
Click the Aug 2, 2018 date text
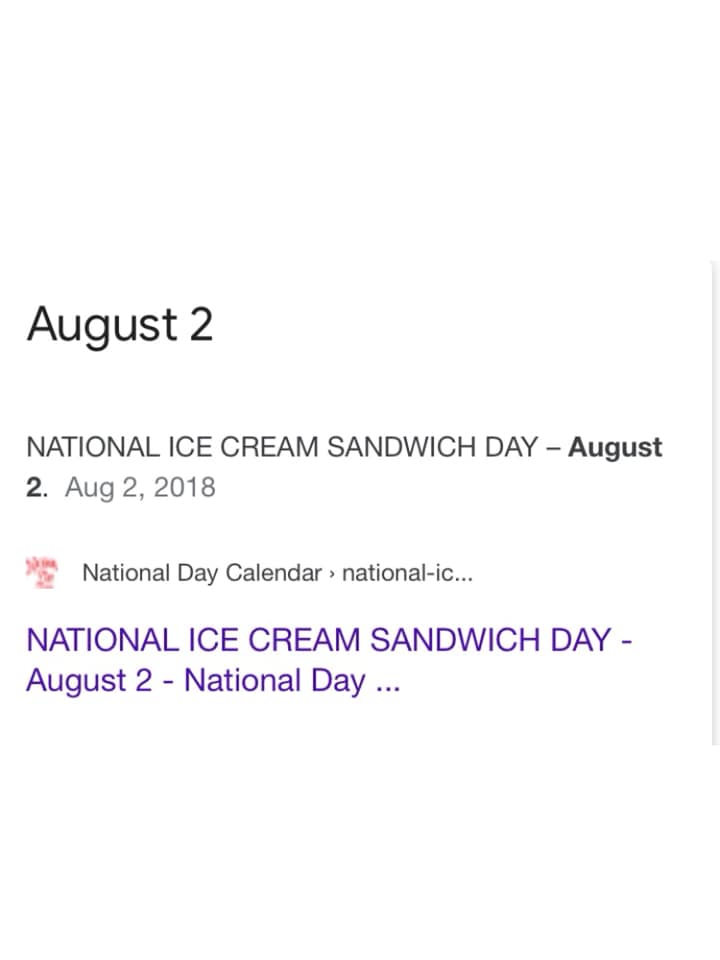(x=140, y=487)
